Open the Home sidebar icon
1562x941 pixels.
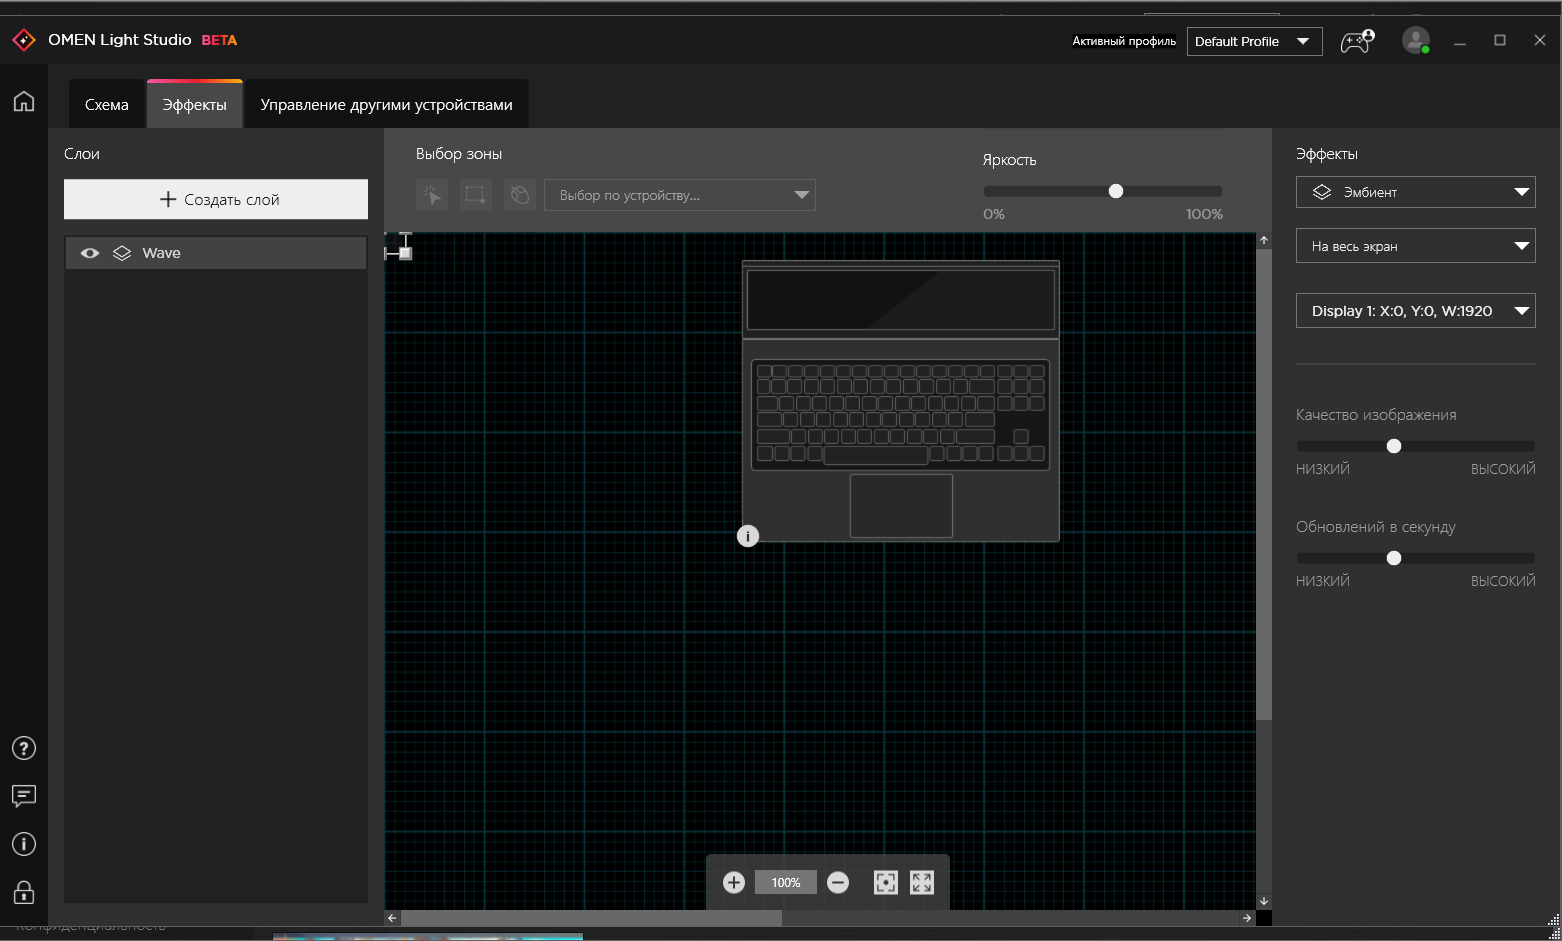point(23,101)
